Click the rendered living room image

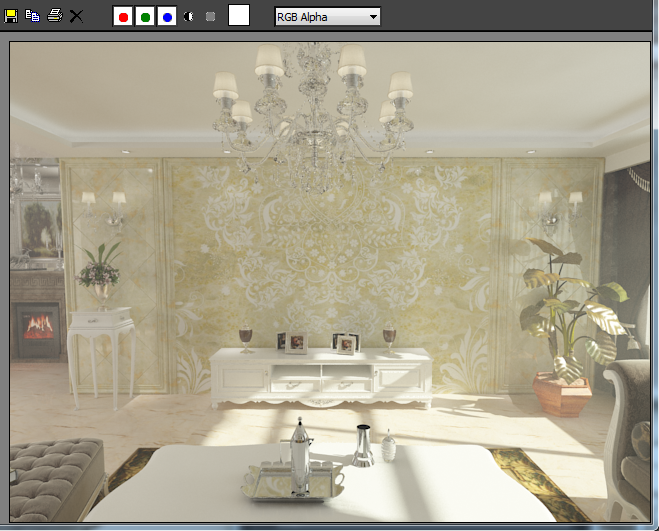330,282
